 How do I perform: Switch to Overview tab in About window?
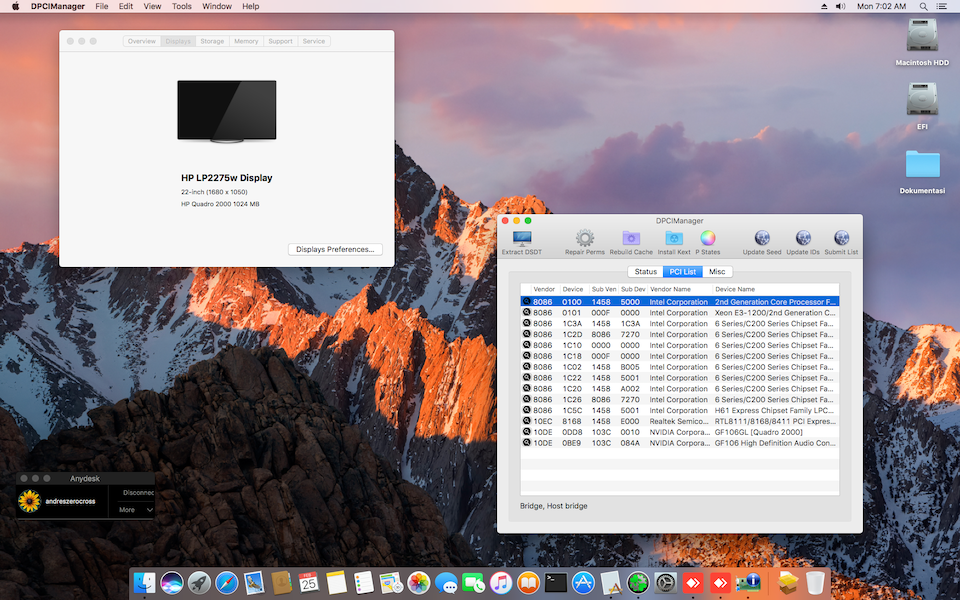point(141,41)
